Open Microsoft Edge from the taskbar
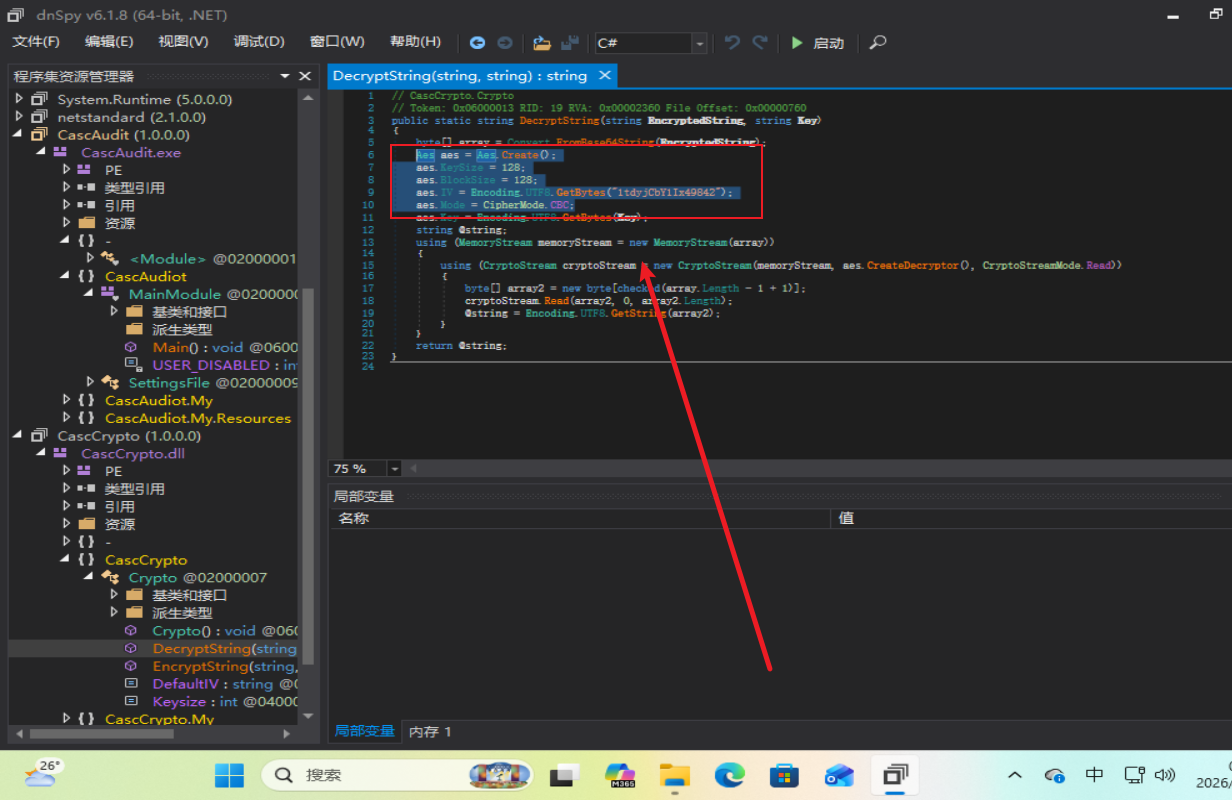The image size is (1232, 800). pyautogui.click(x=729, y=775)
